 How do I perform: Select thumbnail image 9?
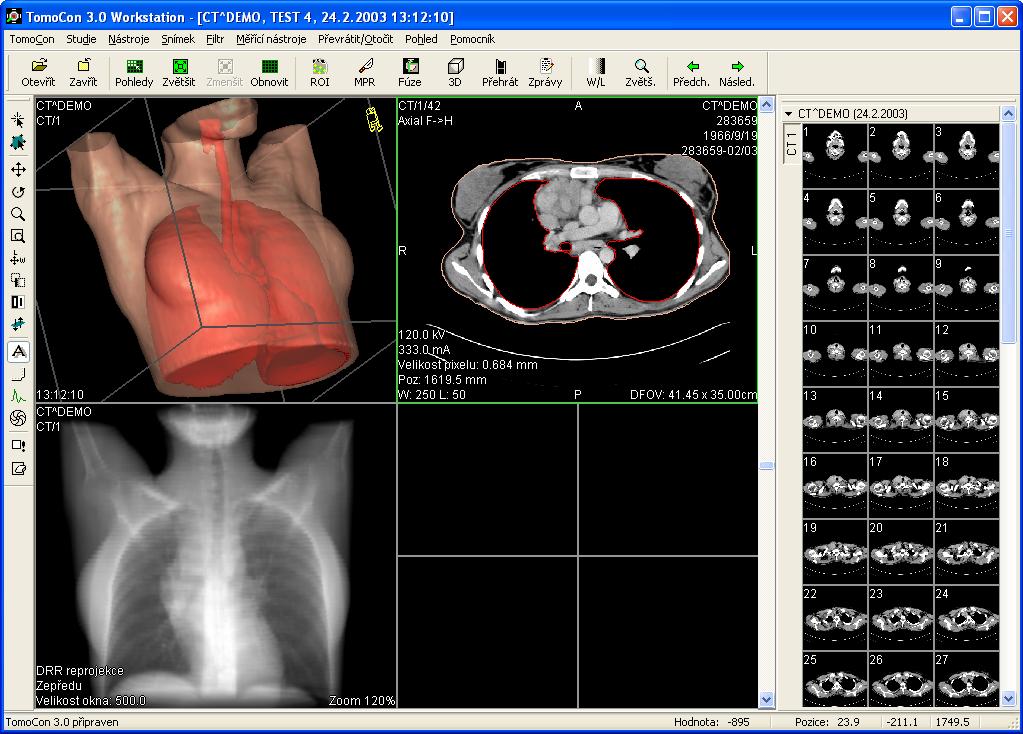coord(966,288)
